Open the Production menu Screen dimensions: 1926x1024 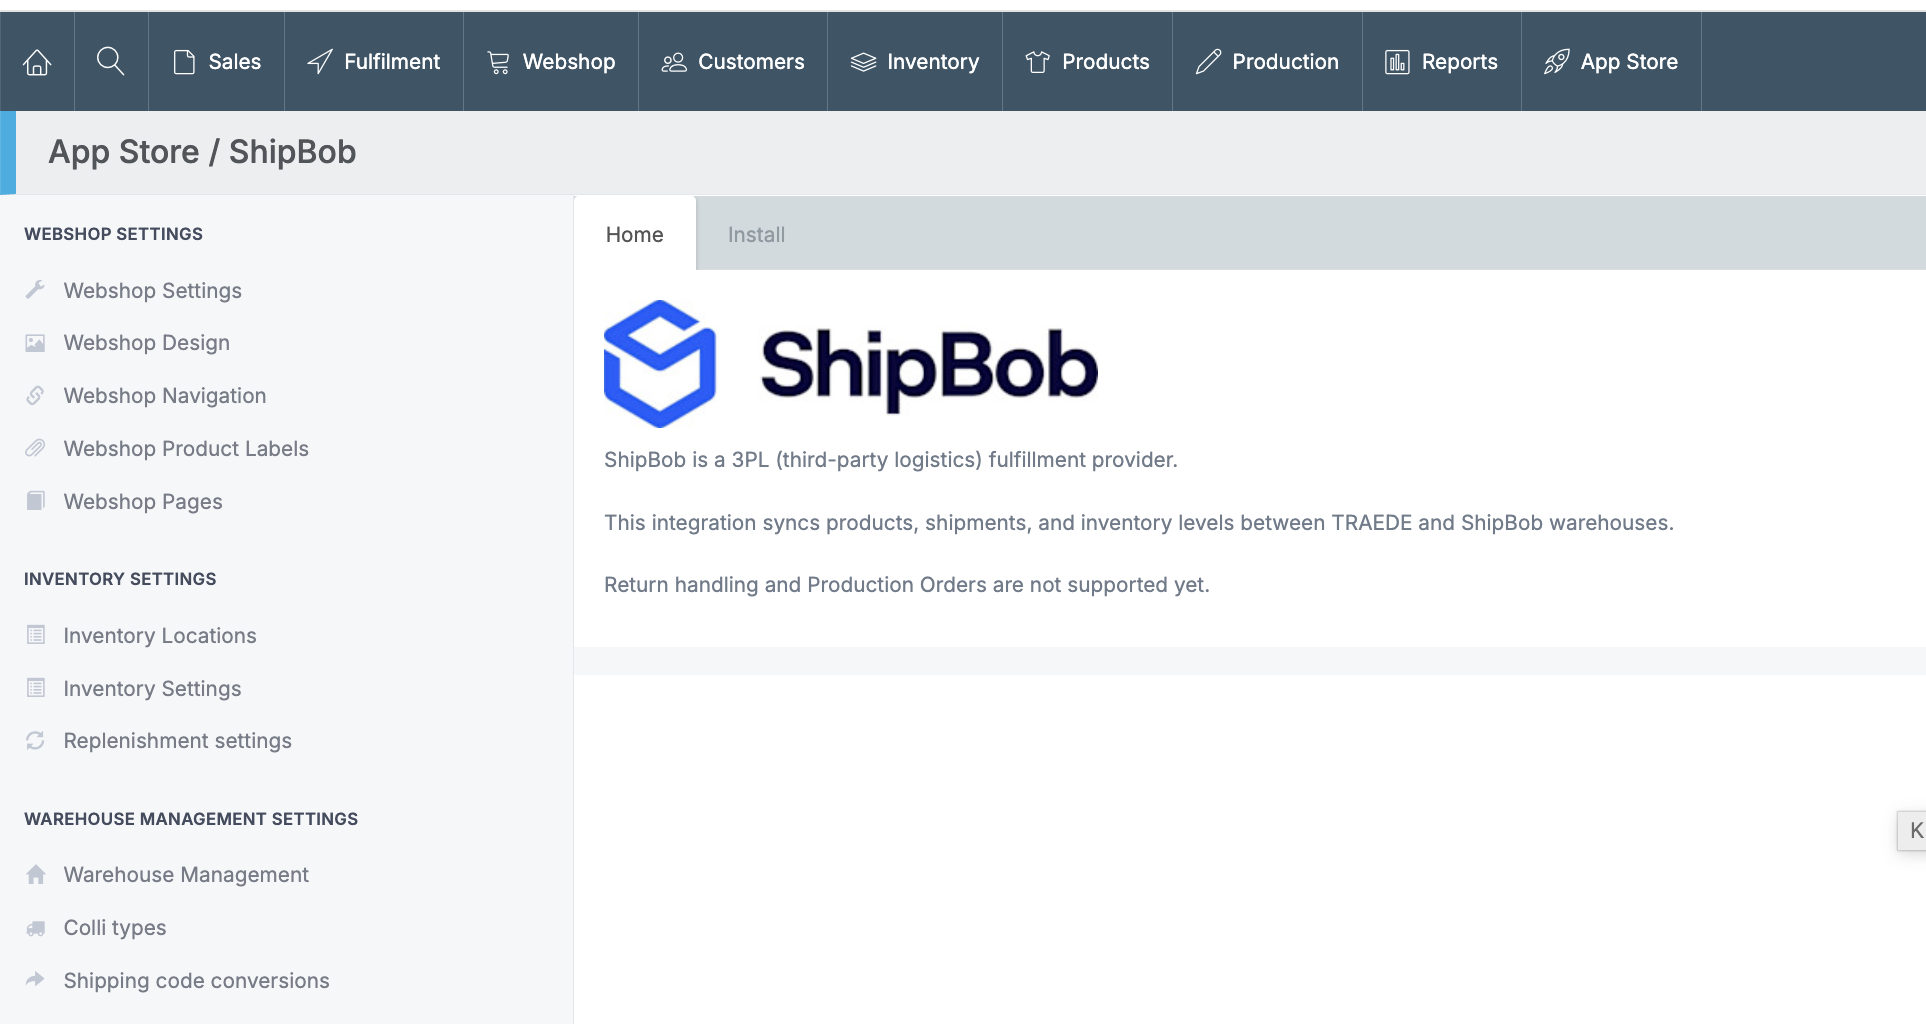coord(1268,62)
